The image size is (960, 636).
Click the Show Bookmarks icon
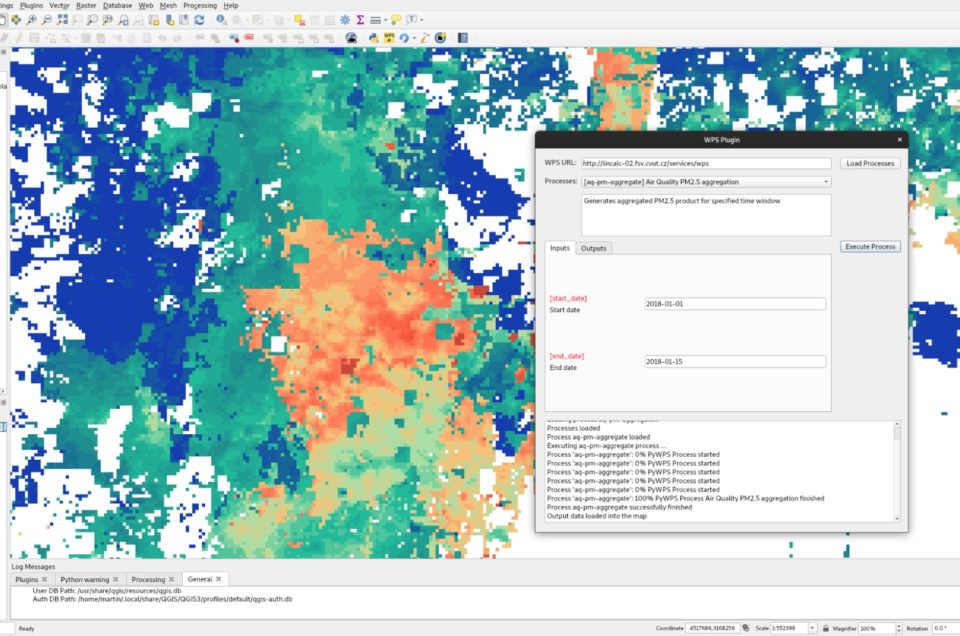point(184,20)
